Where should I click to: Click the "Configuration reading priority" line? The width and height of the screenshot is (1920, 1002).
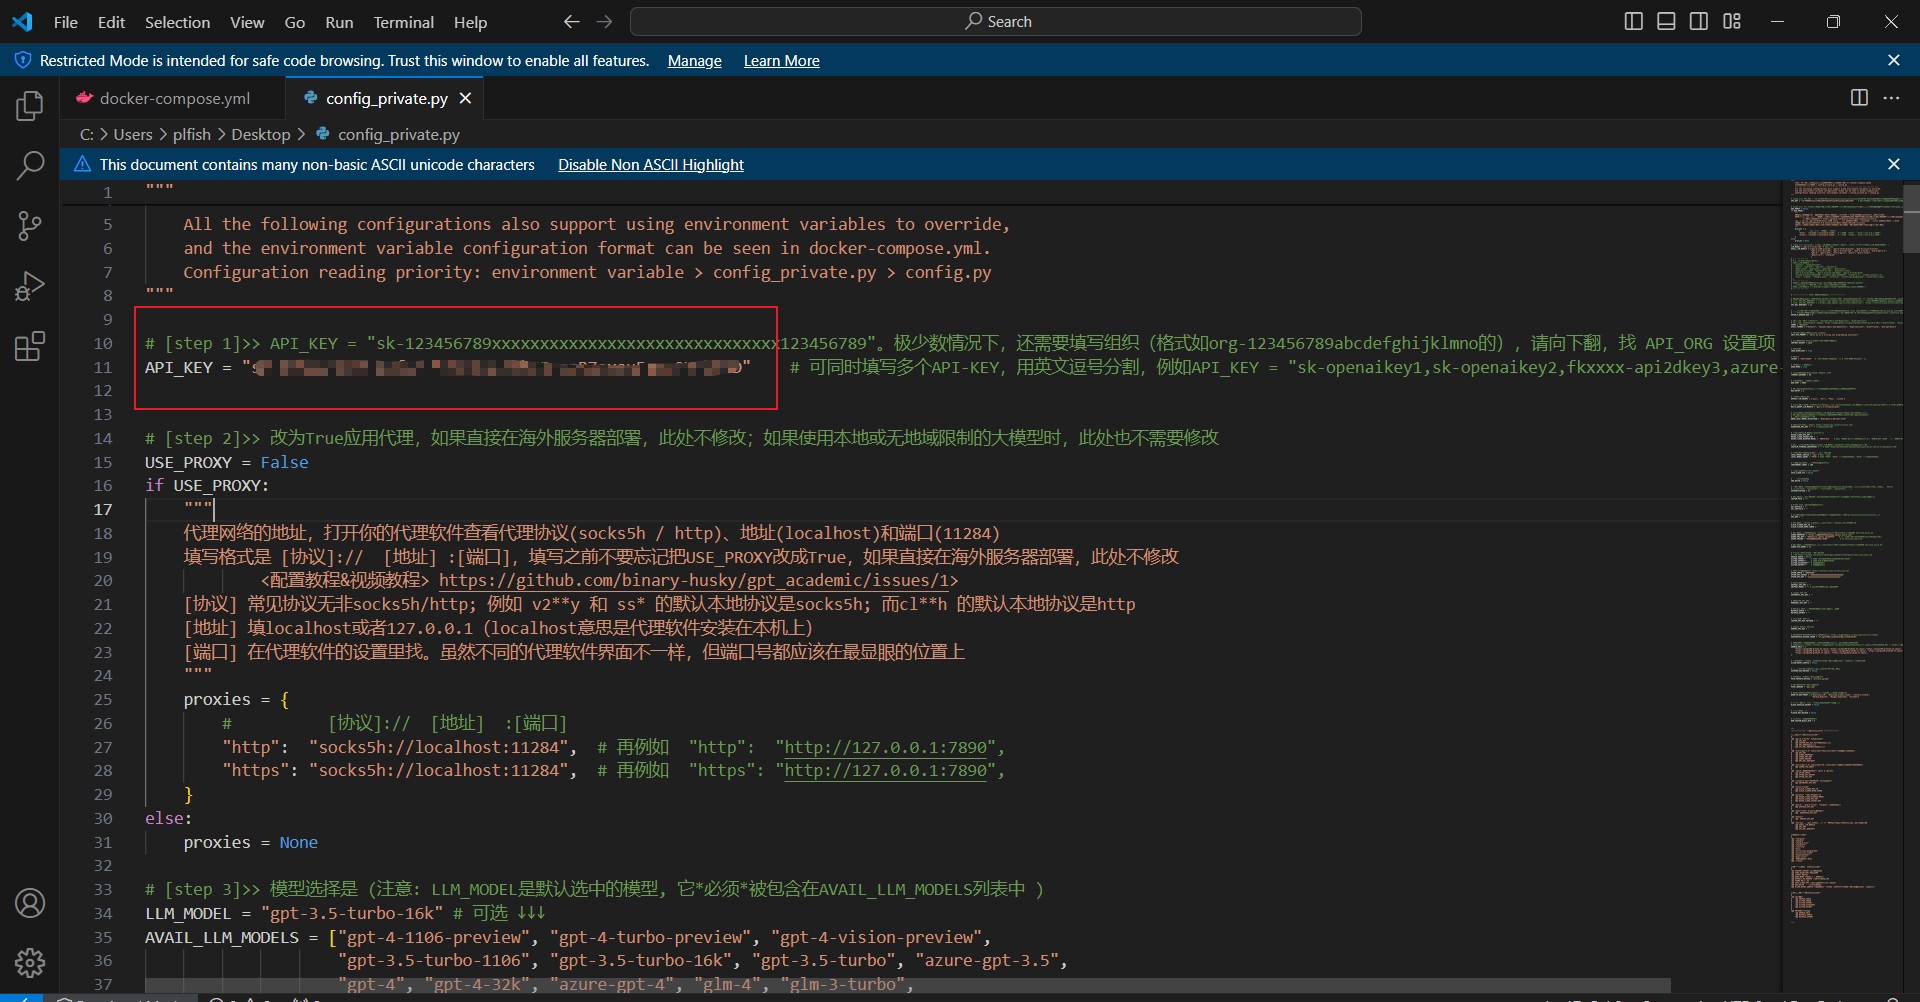[x=587, y=272]
